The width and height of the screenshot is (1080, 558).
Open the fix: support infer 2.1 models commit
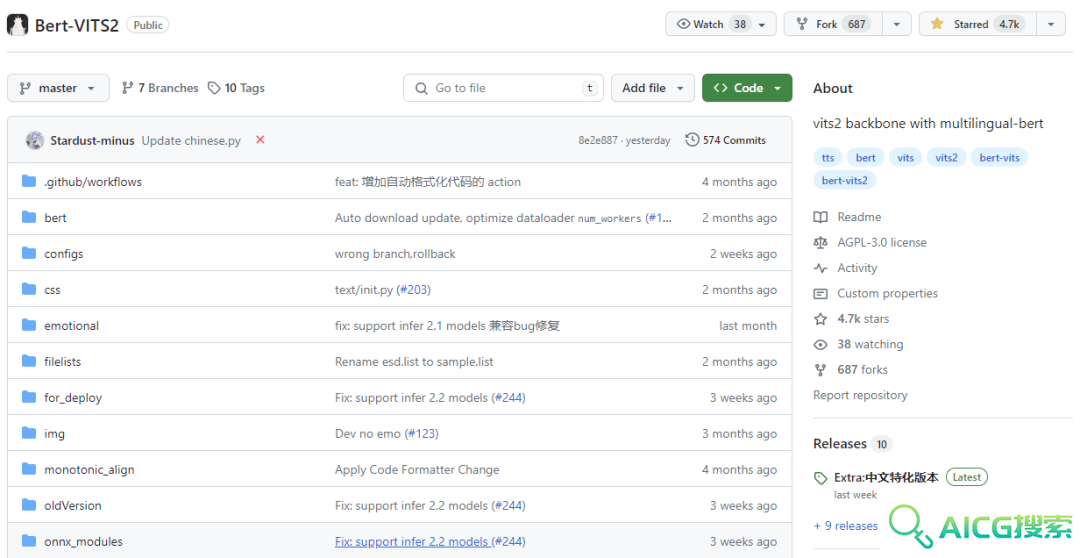[447, 326]
